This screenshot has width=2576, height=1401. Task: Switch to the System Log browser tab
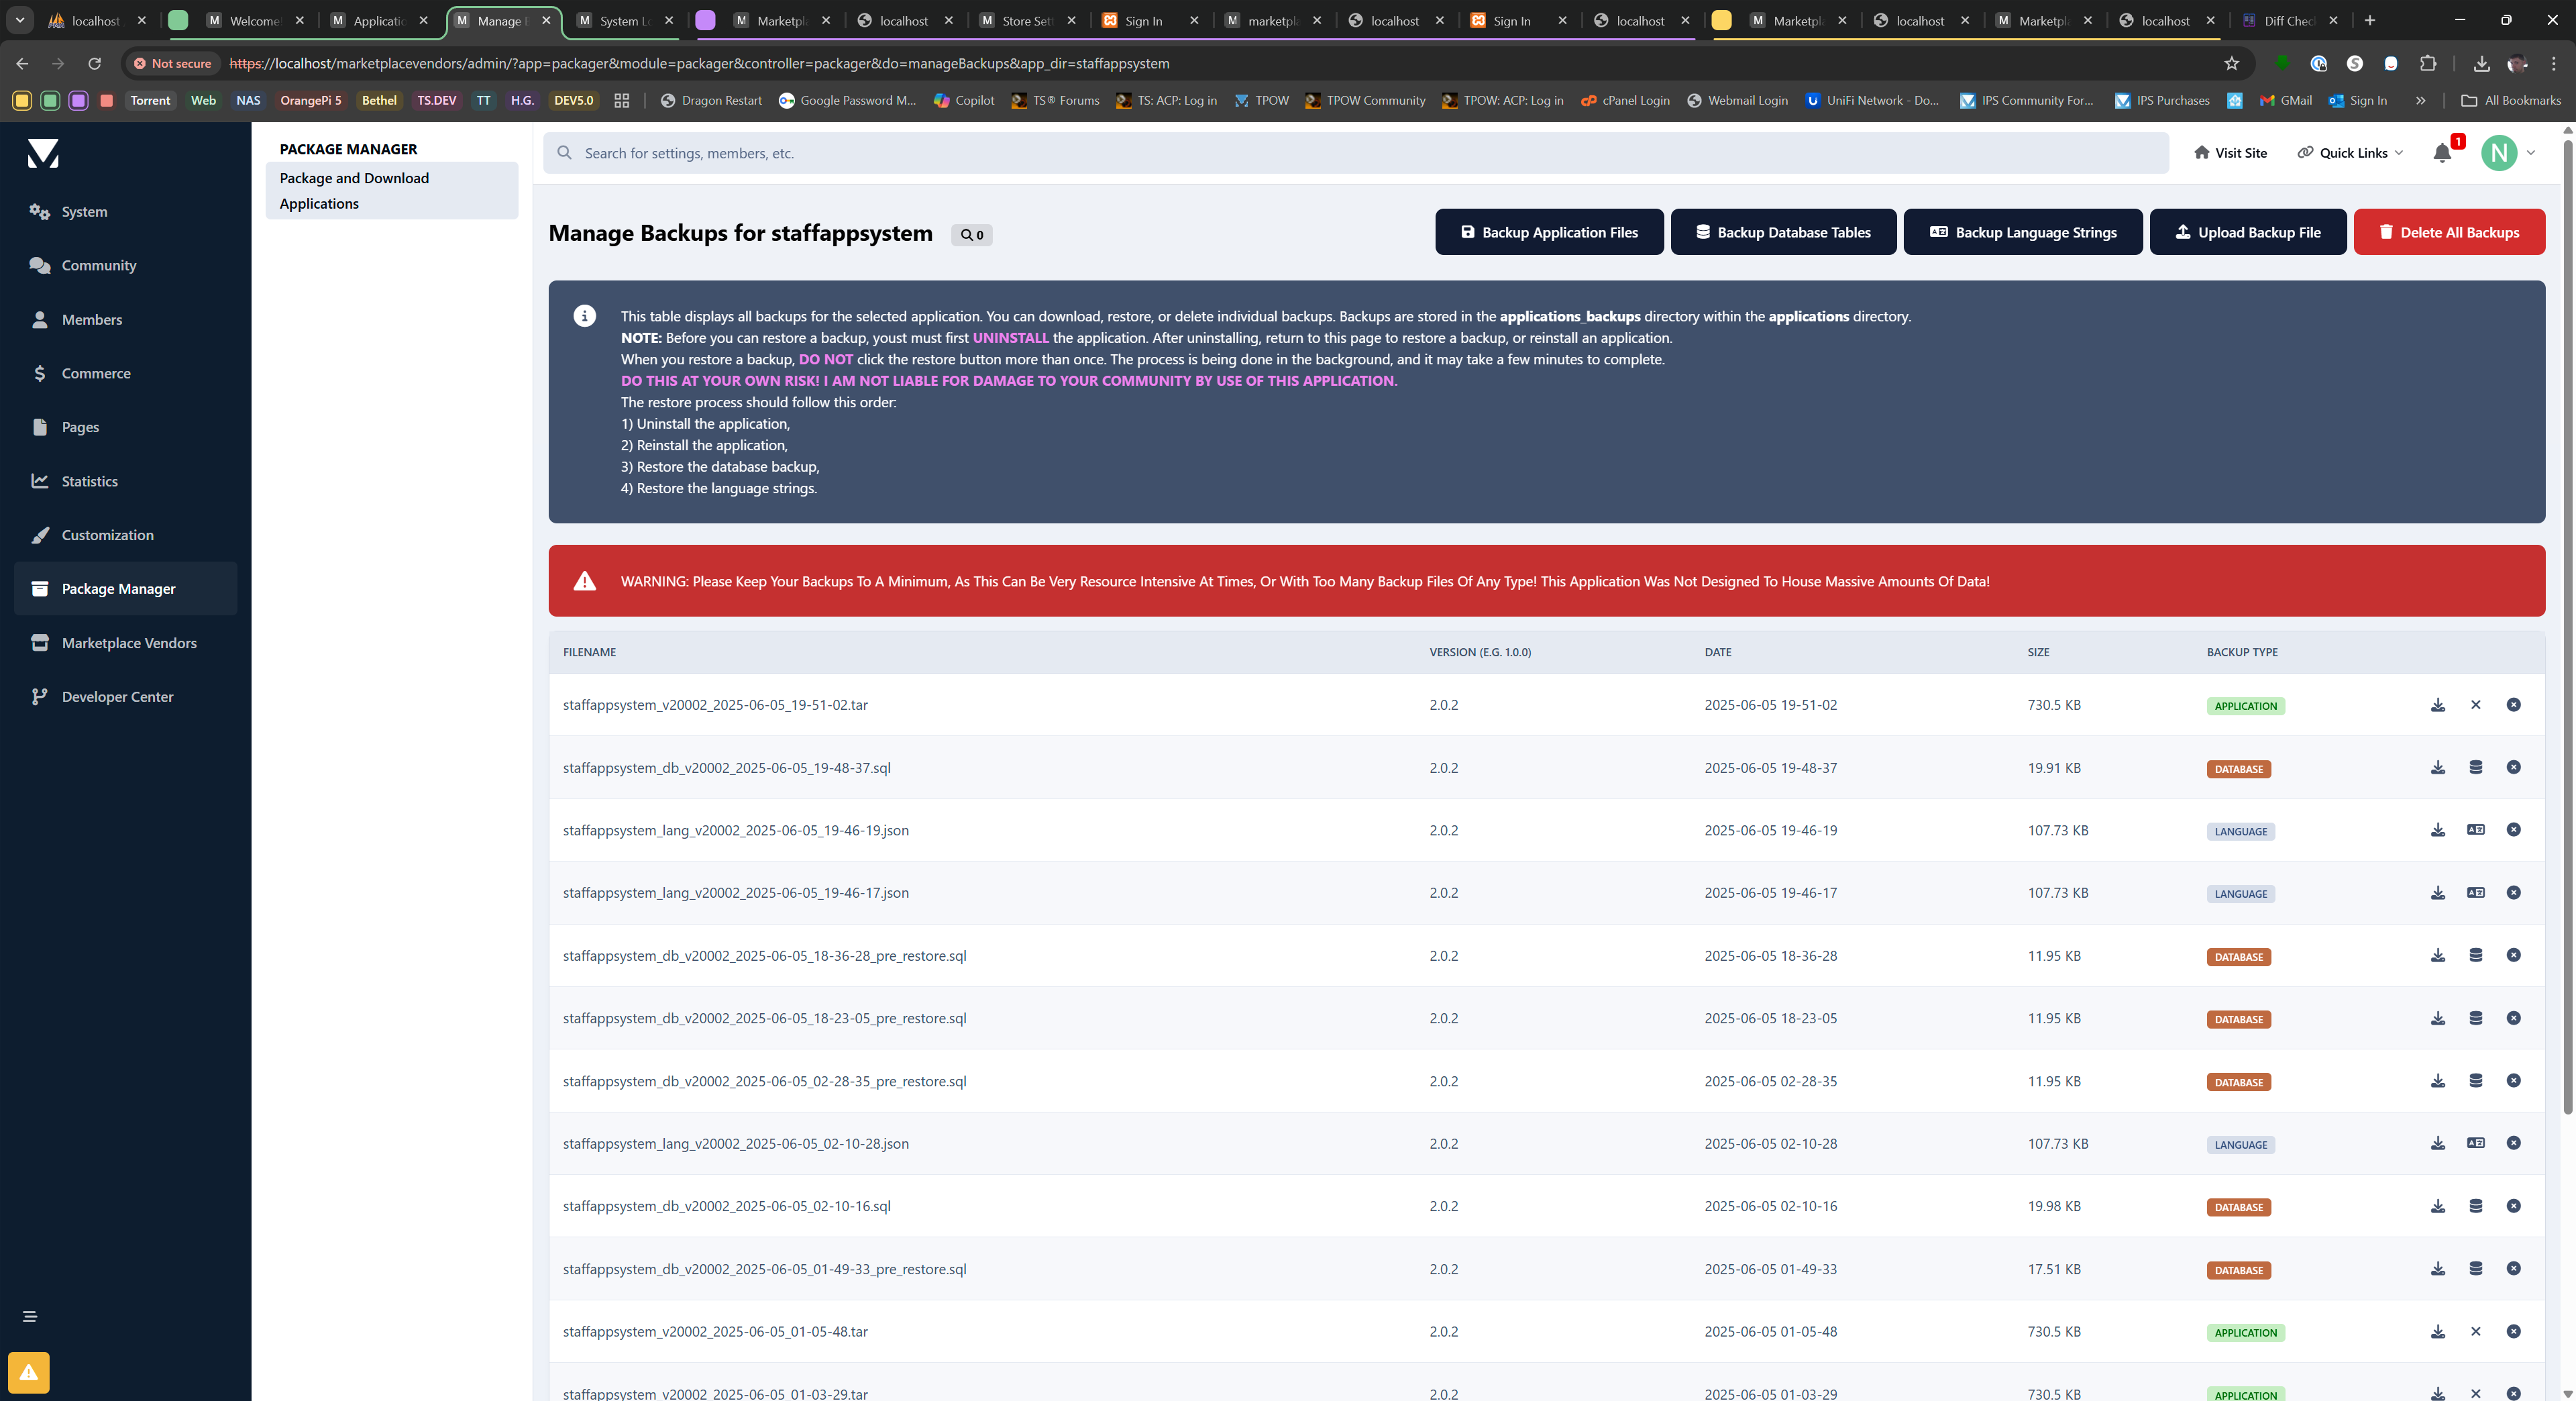[624, 20]
